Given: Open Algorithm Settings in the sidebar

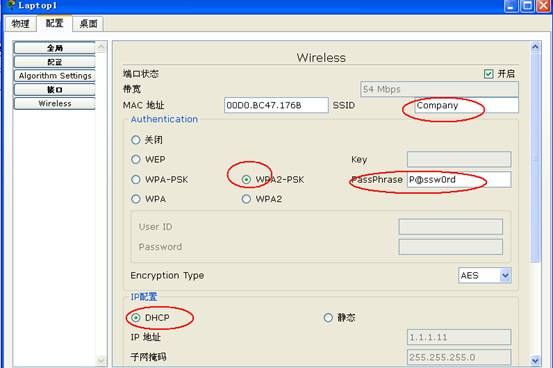Looking at the screenshot, I should click(x=55, y=76).
